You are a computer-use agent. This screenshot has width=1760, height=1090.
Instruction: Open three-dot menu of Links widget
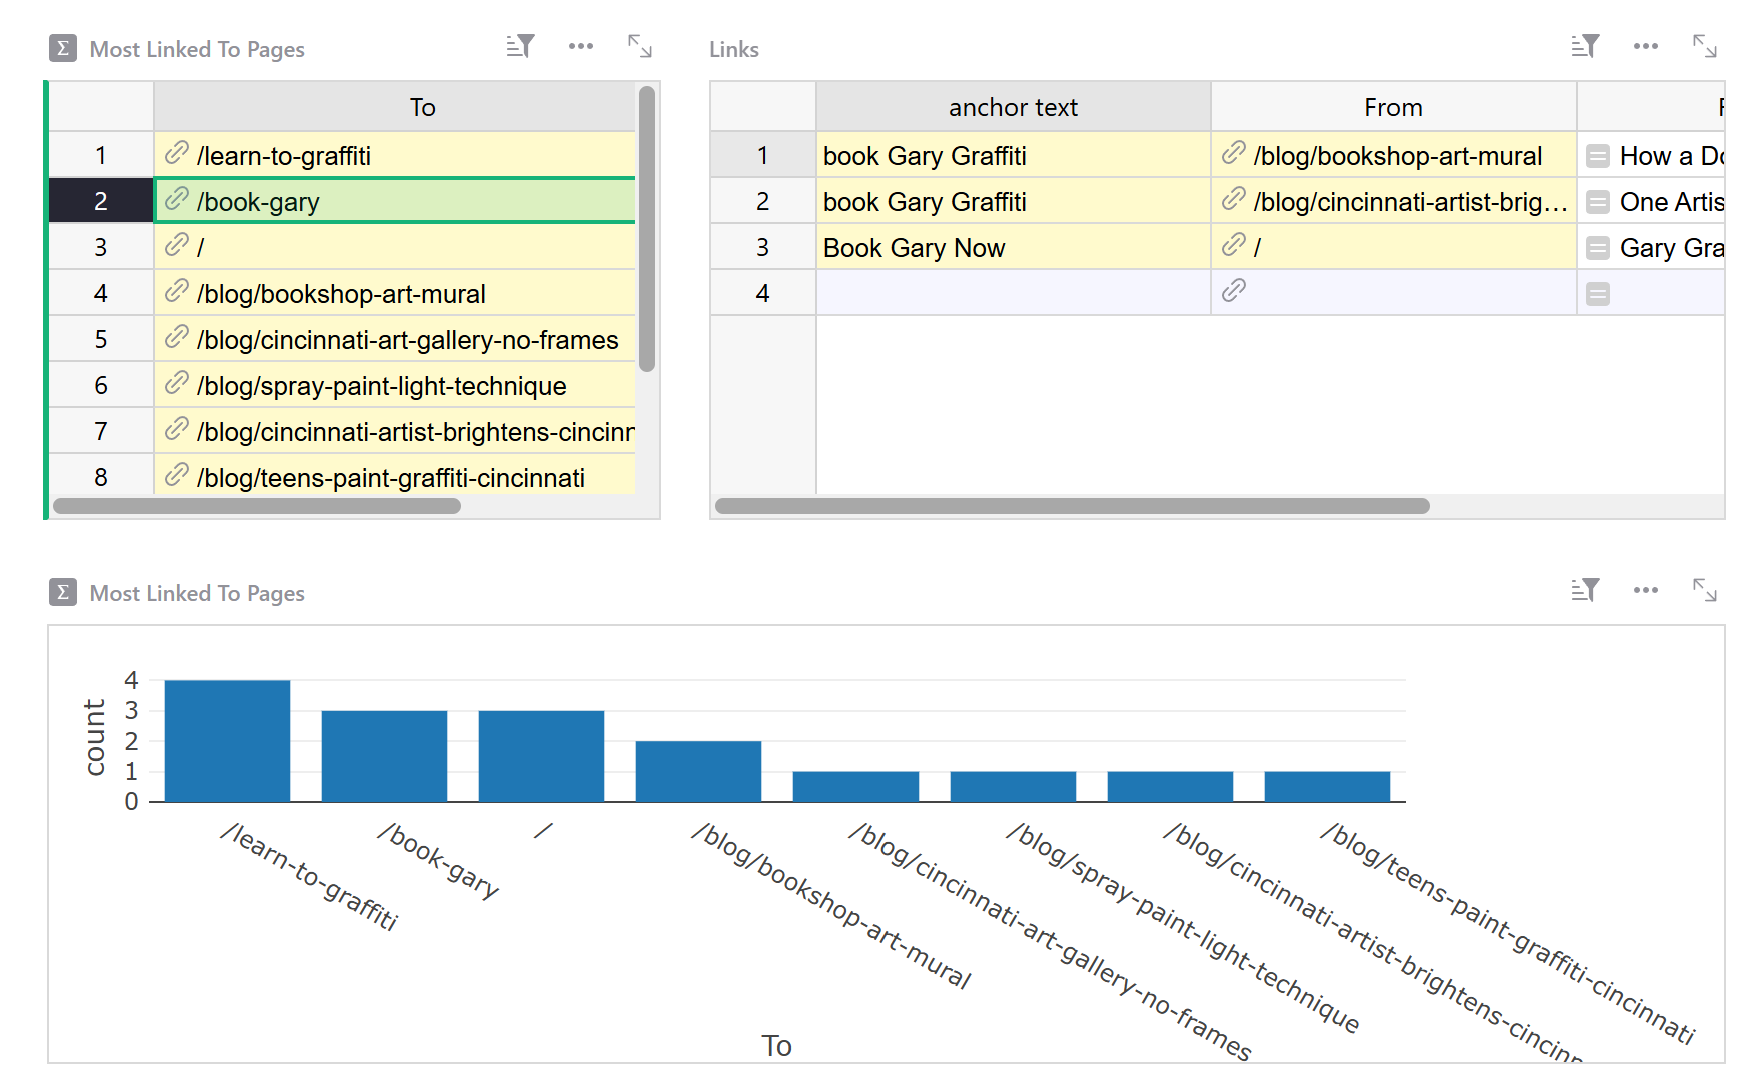pos(1646,46)
